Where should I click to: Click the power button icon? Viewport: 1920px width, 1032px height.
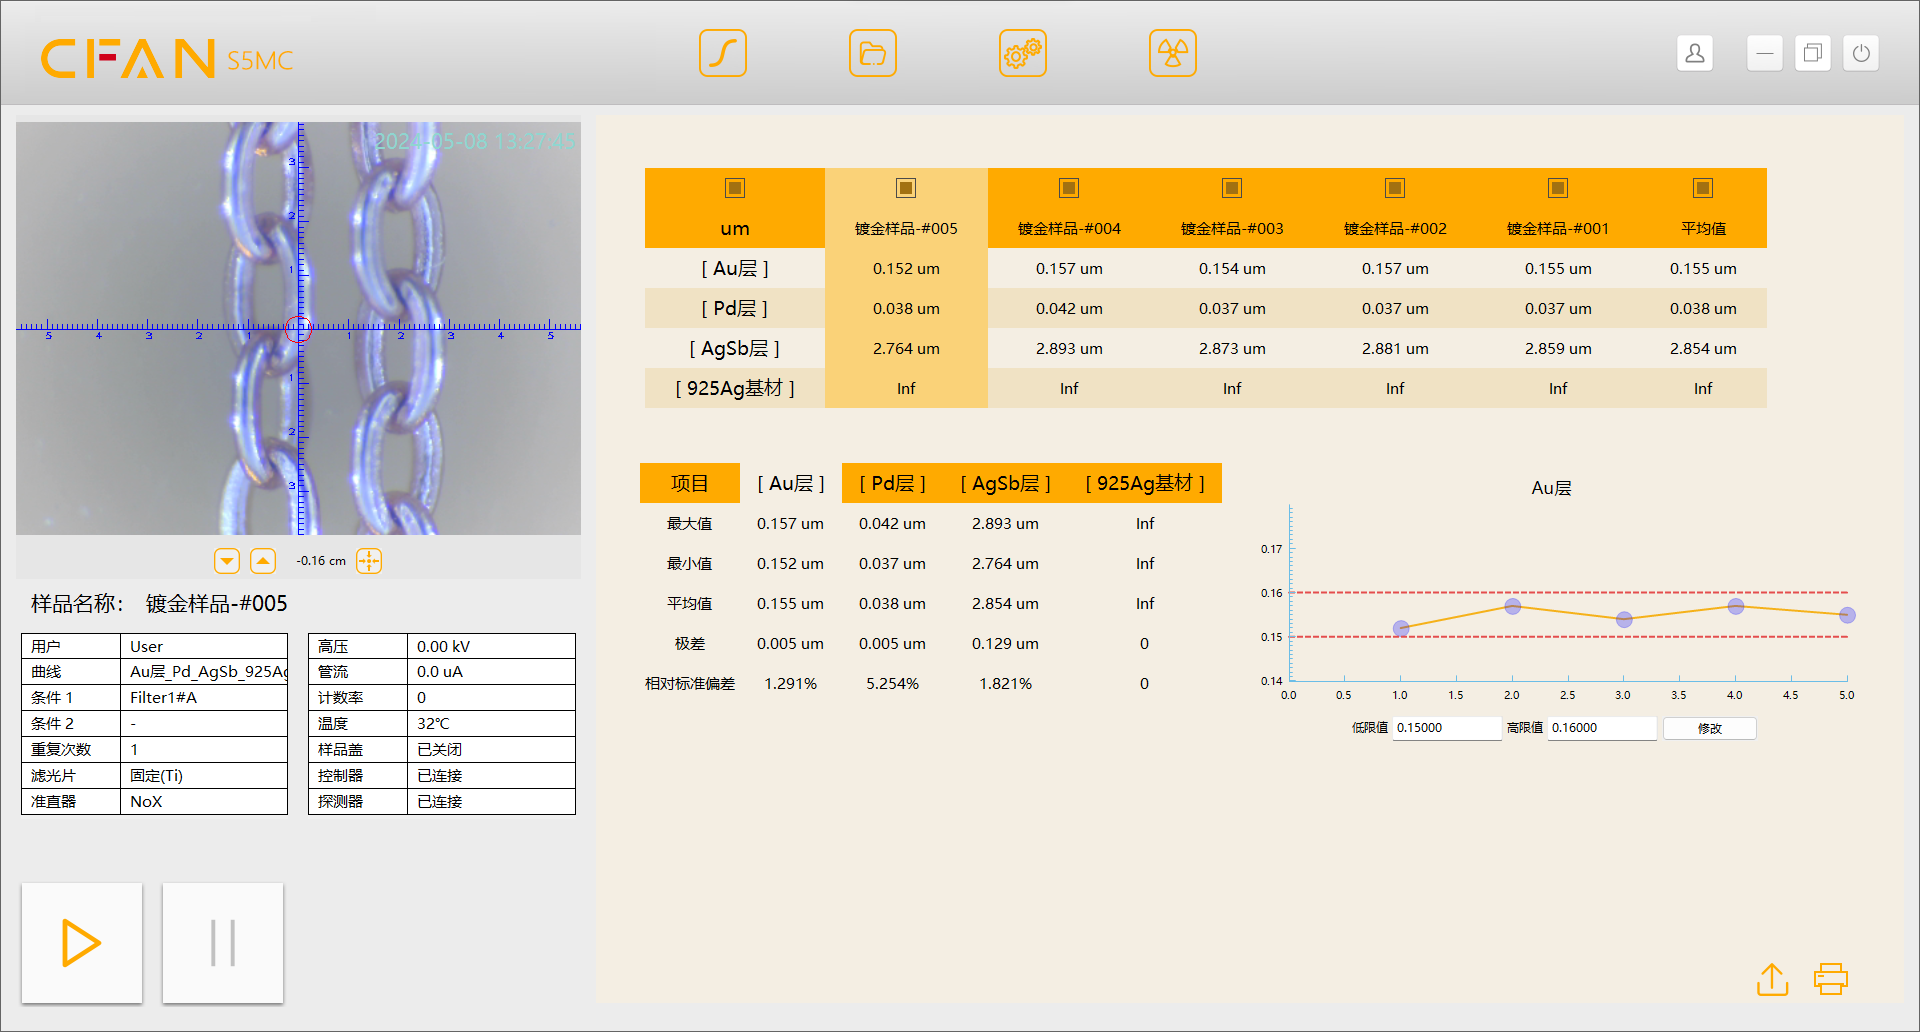1861,53
